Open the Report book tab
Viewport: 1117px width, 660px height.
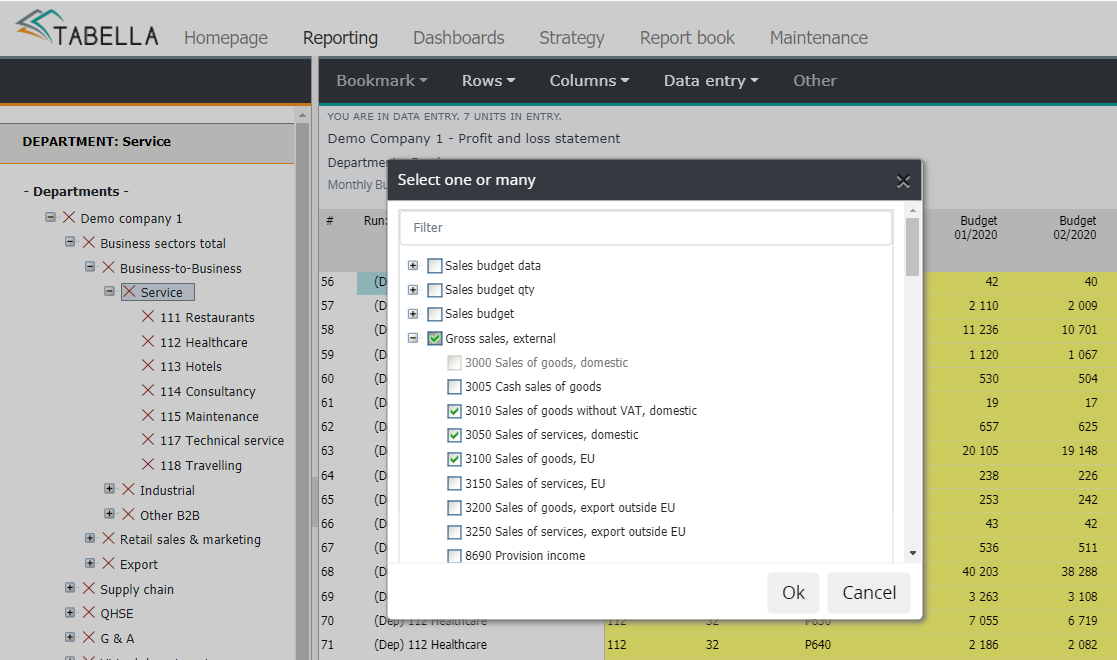click(687, 38)
